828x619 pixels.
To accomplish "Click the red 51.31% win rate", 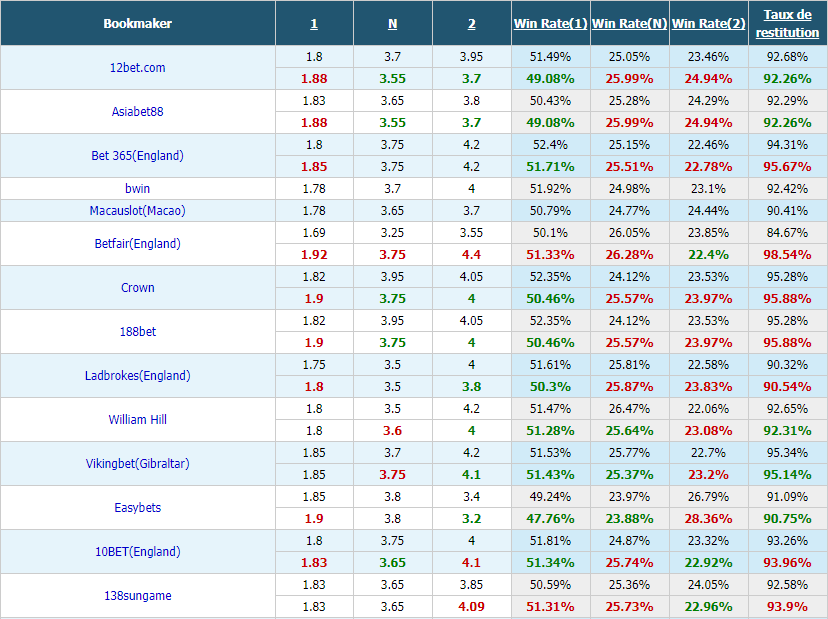I will point(550,607).
